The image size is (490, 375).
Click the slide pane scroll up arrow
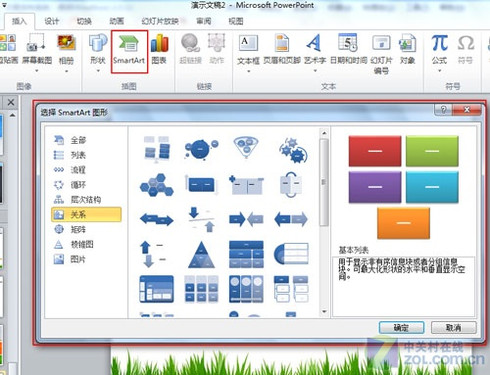point(12,115)
